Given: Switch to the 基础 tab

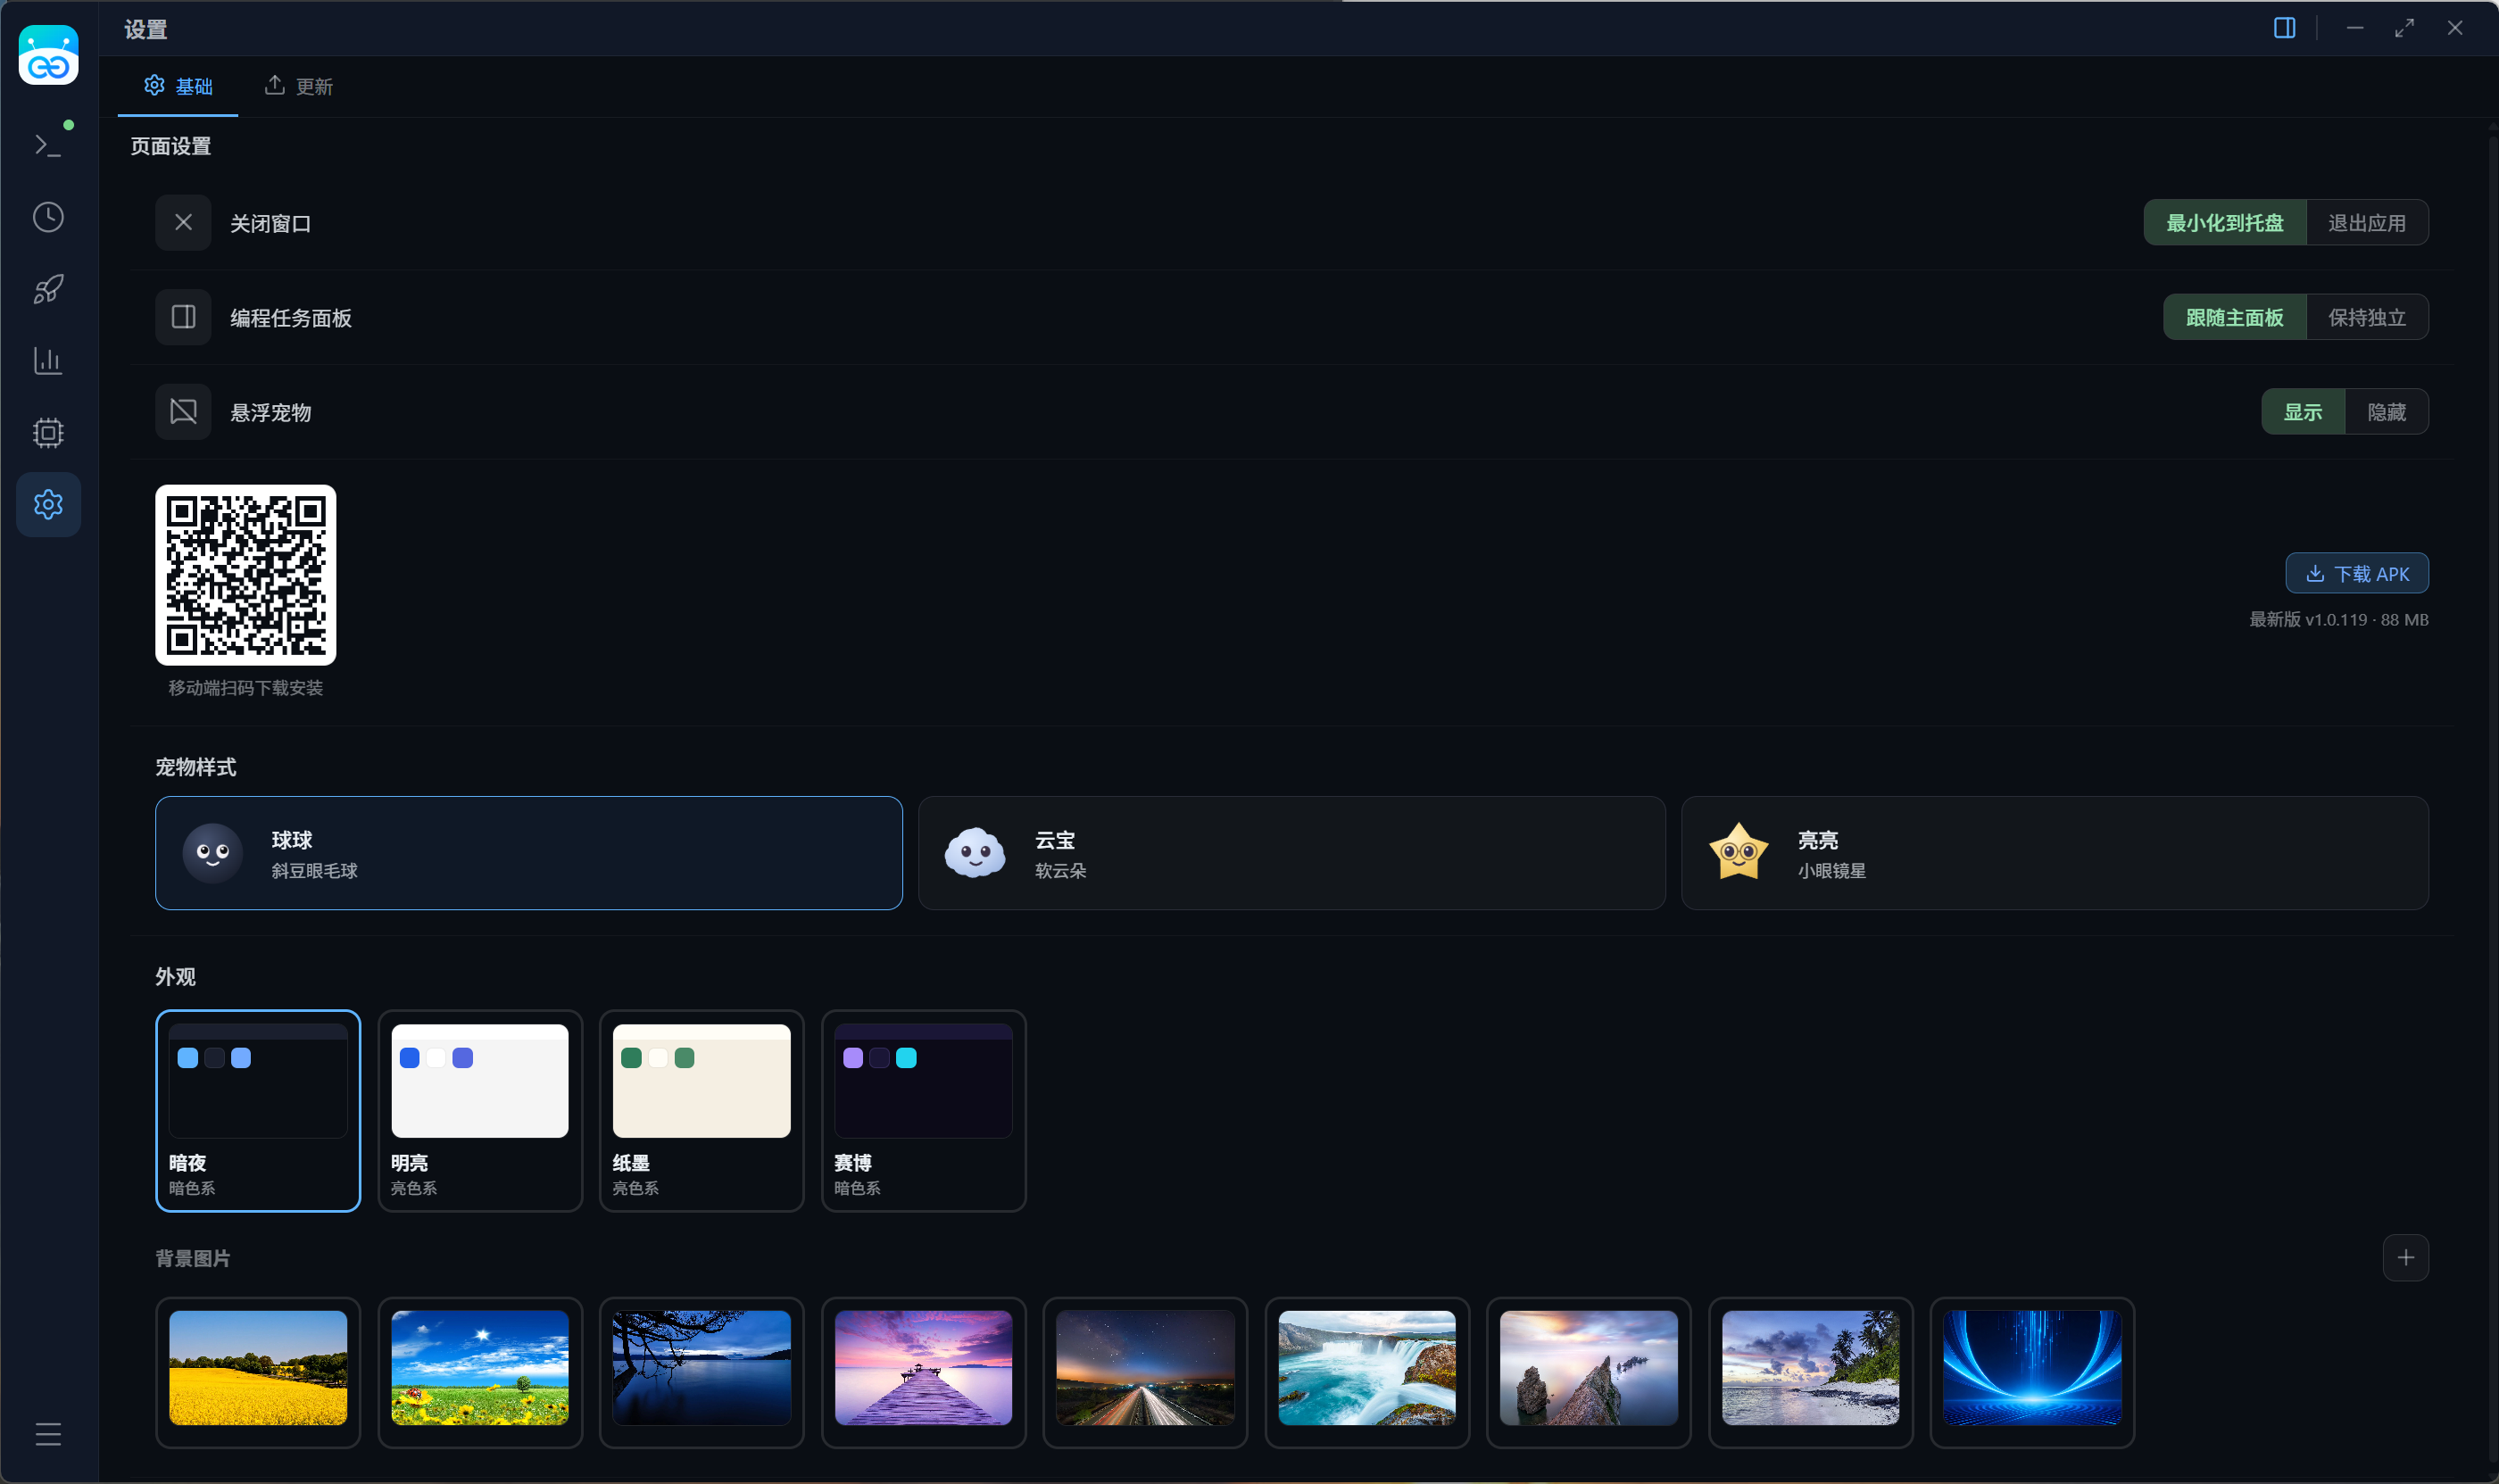Looking at the screenshot, I should tap(178, 86).
